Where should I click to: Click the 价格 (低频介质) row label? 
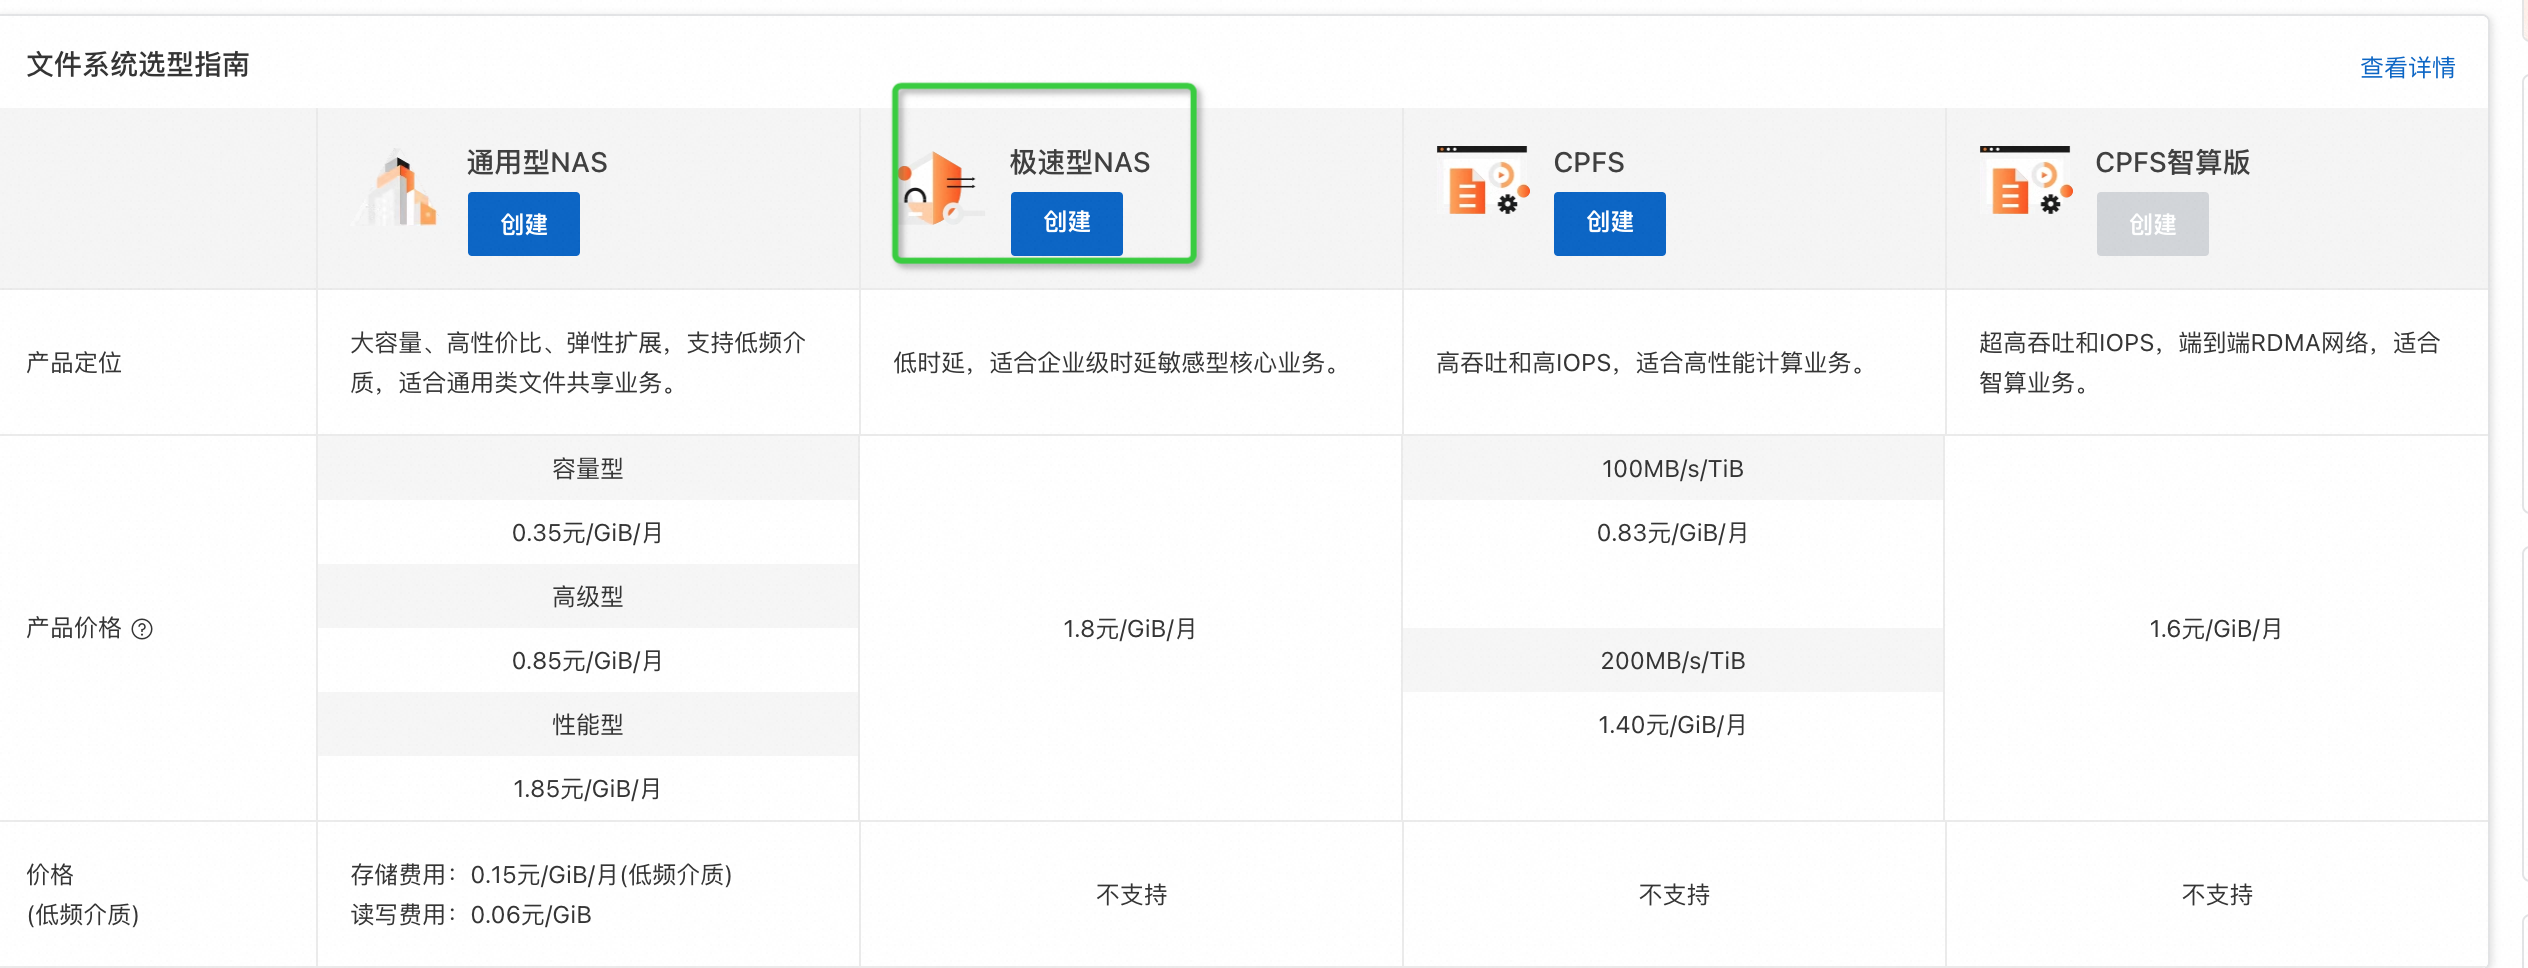pos(83,895)
